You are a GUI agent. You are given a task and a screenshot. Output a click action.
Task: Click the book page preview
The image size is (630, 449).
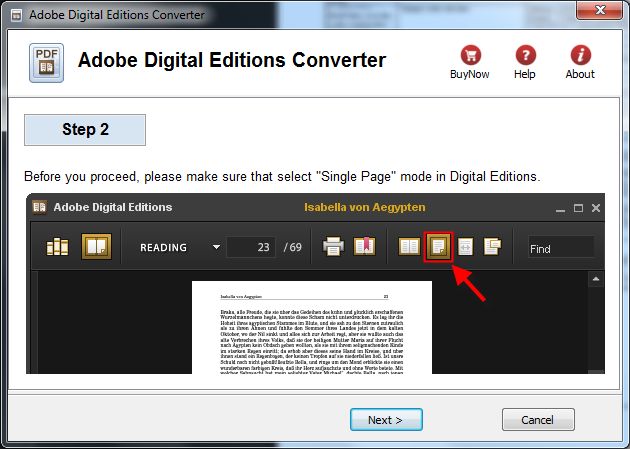coord(312,327)
